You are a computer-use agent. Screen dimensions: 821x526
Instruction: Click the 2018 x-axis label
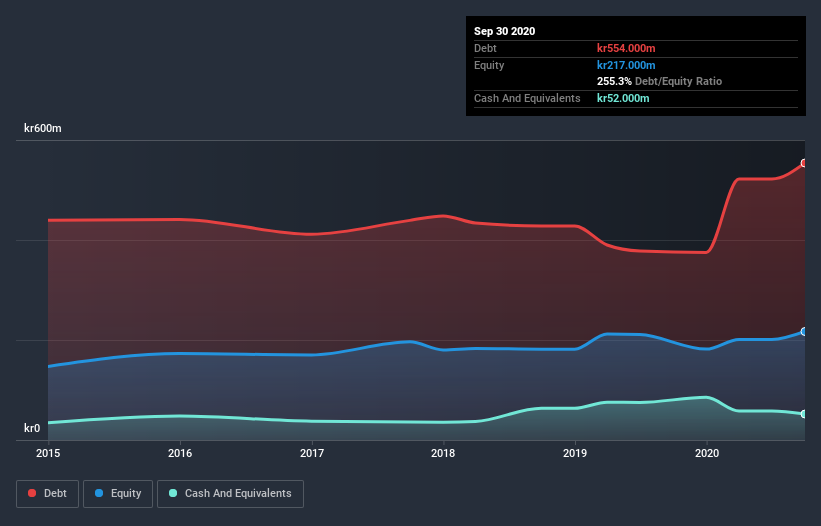pos(443,453)
